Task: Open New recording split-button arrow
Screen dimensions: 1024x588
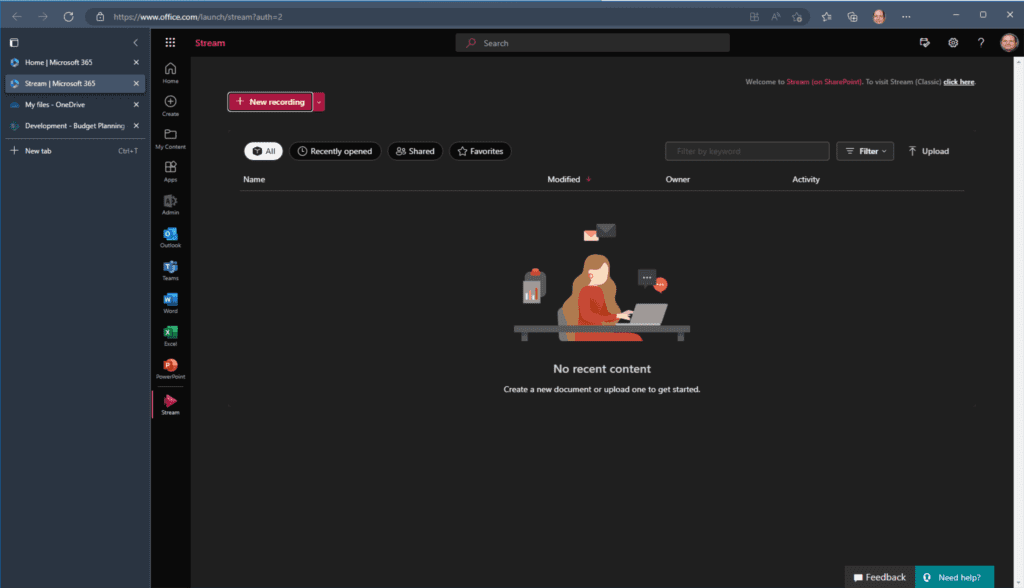Action: pos(318,101)
